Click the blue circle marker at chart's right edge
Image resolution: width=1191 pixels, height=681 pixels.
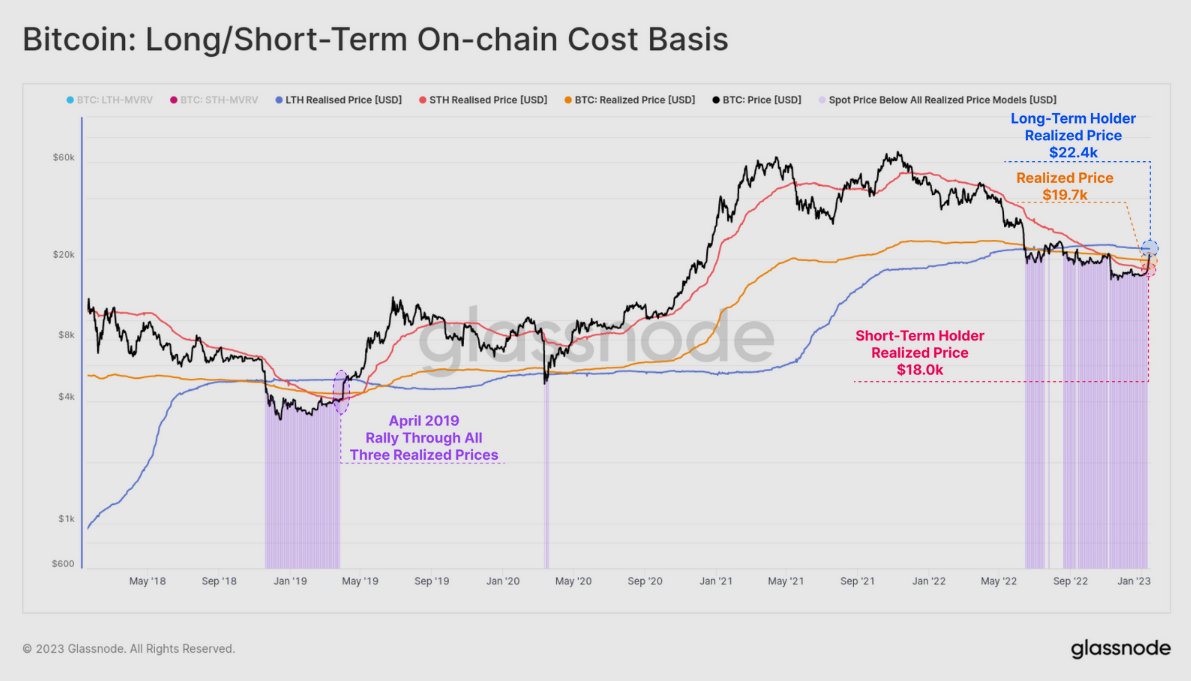(1150, 248)
